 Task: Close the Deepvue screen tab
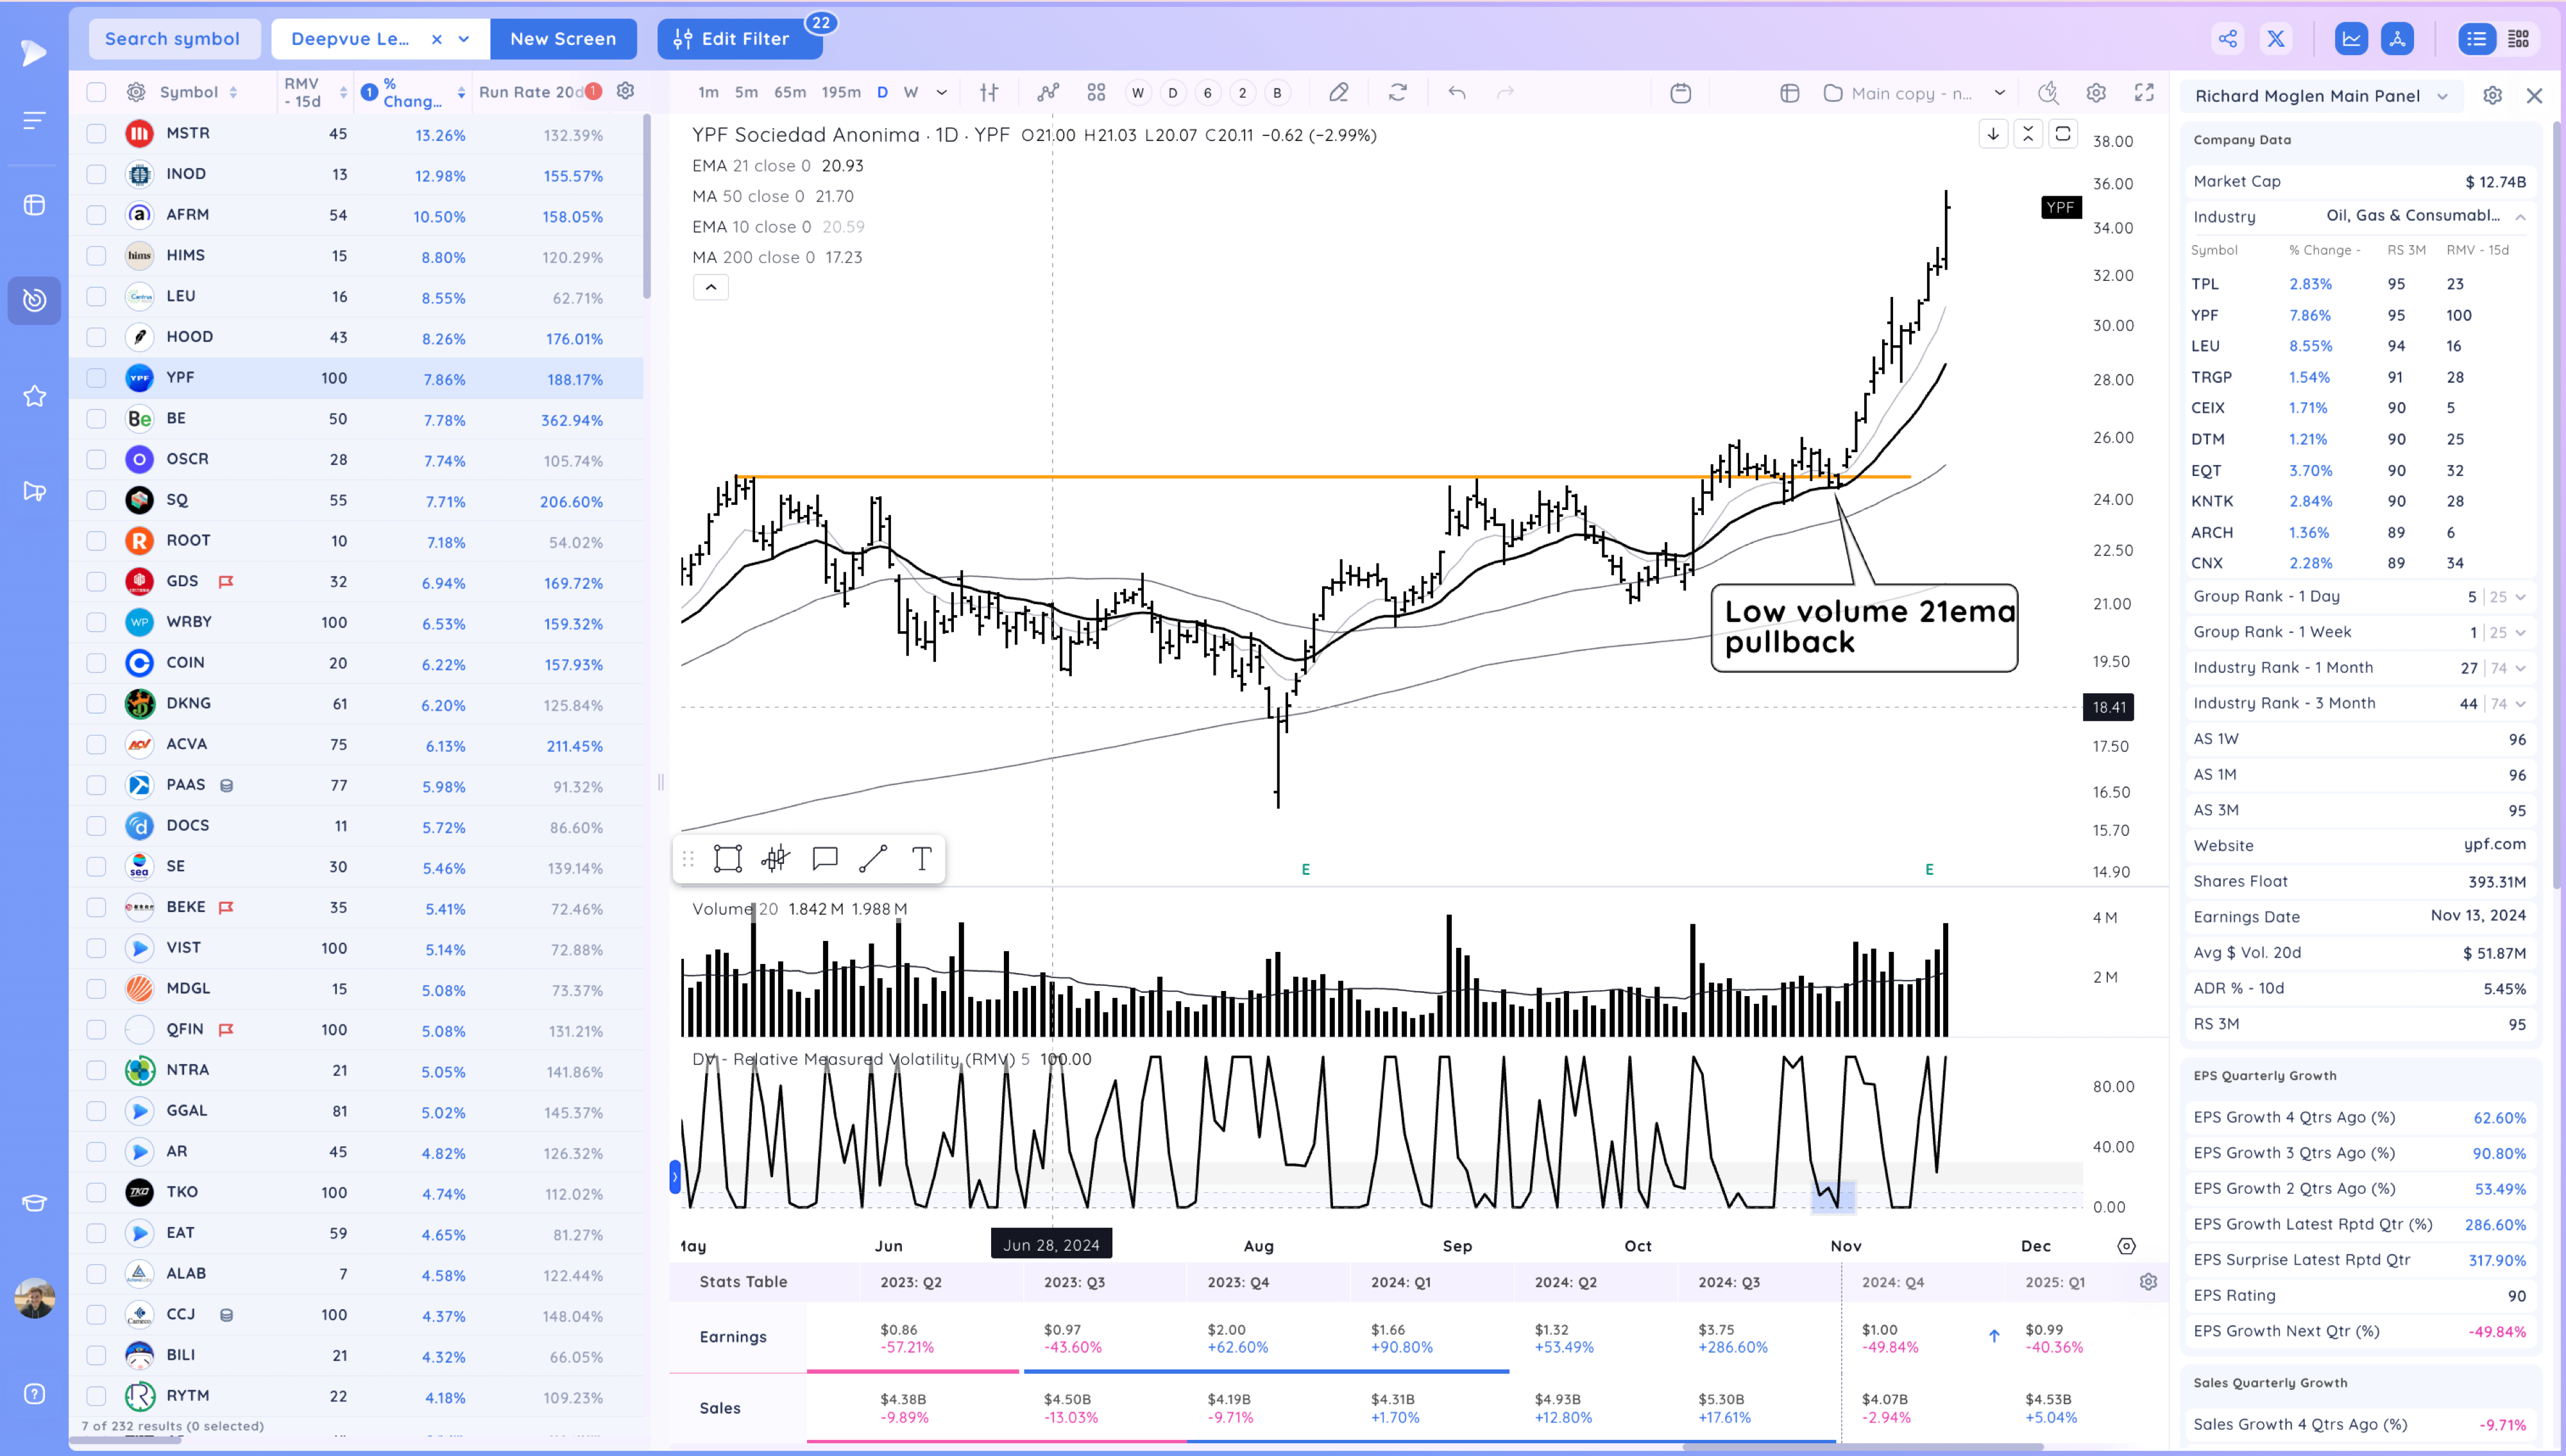click(436, 39)
